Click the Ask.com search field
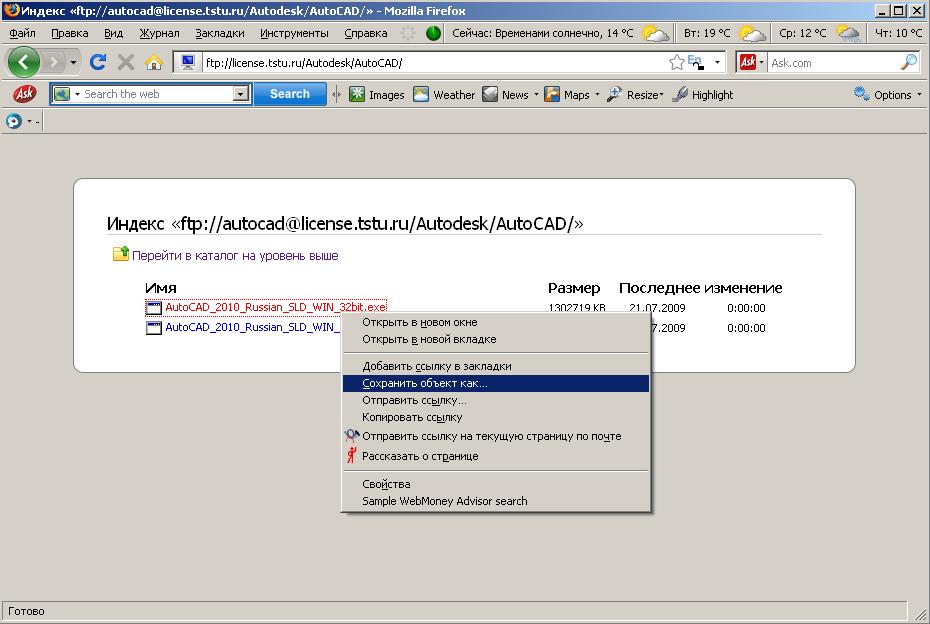Screen dimensions: 930x624 pyautogui.click(x=833, y=63)
